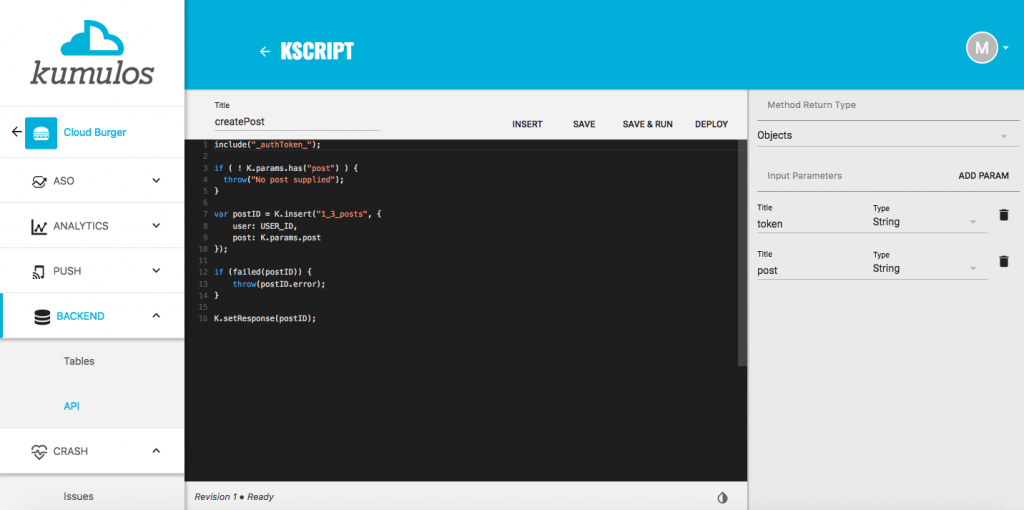Viewport: 1024px width, 510px height.
Task: Click the SAVE & RUN button
Action: [647, 124]
